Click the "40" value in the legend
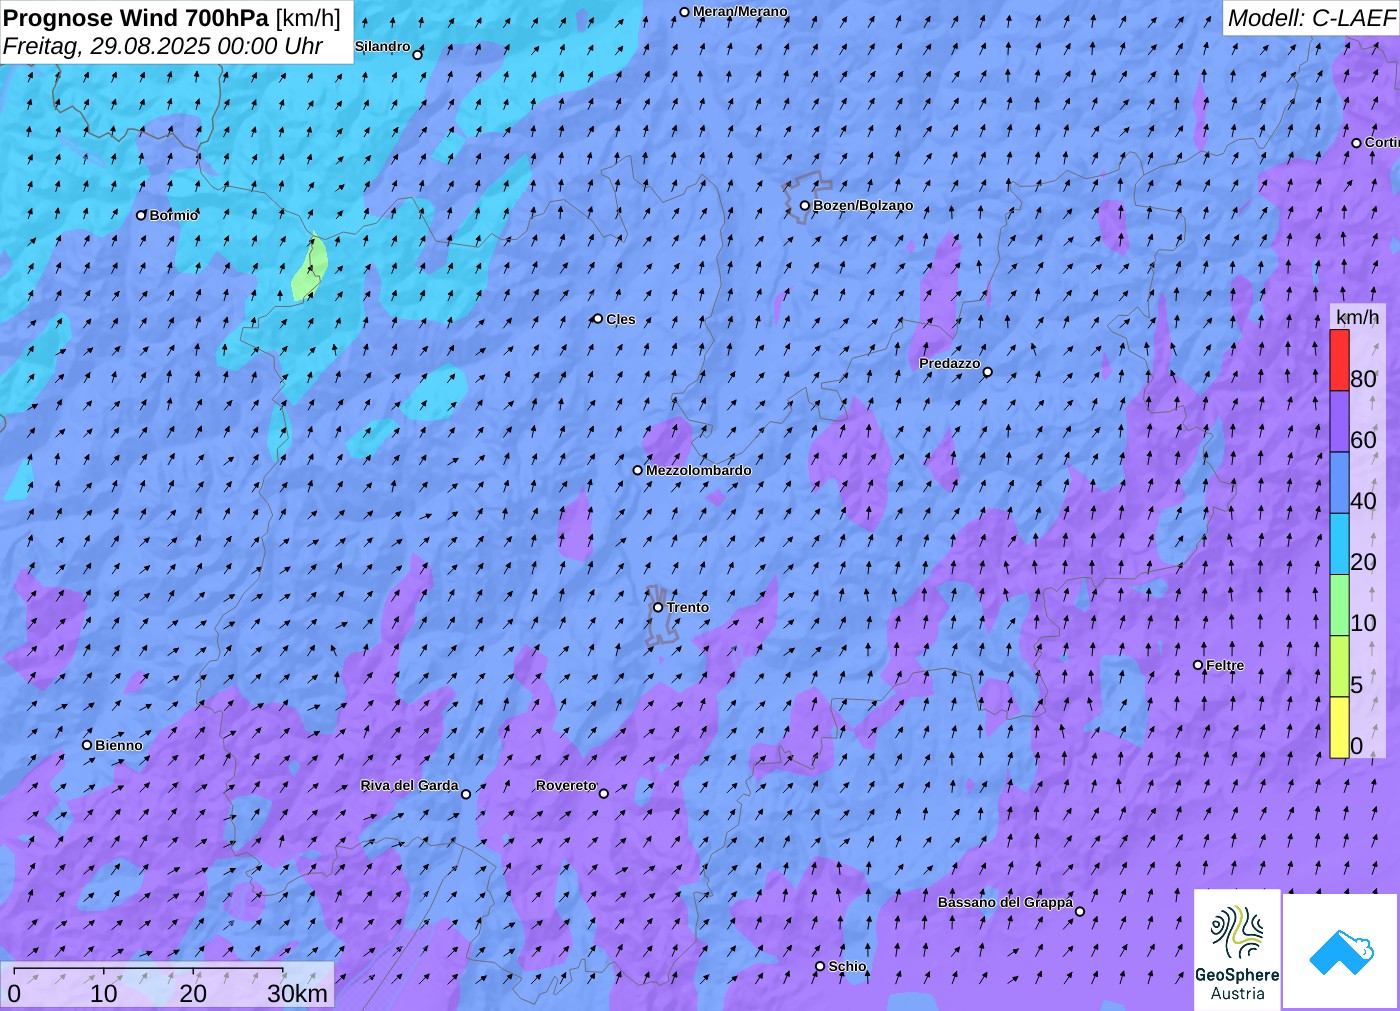The width and height of the screenshot is (1400, 1011). [x=1363, y=501]
